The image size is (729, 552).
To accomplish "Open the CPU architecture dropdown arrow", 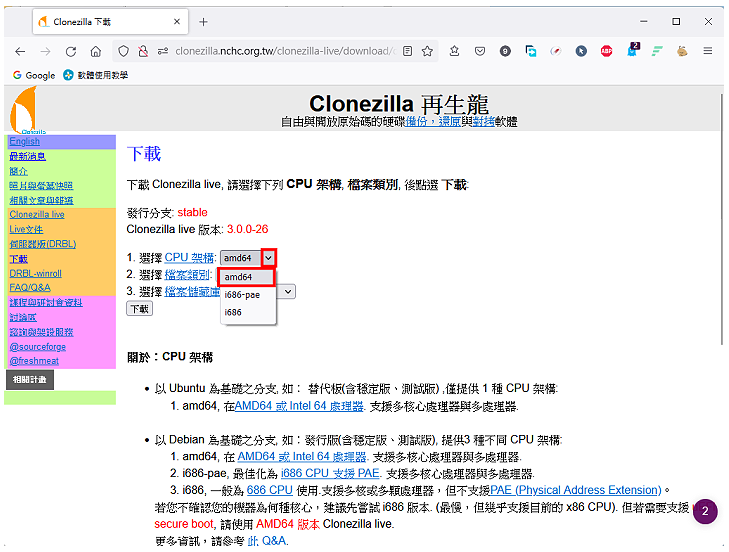I will (269, 258).
